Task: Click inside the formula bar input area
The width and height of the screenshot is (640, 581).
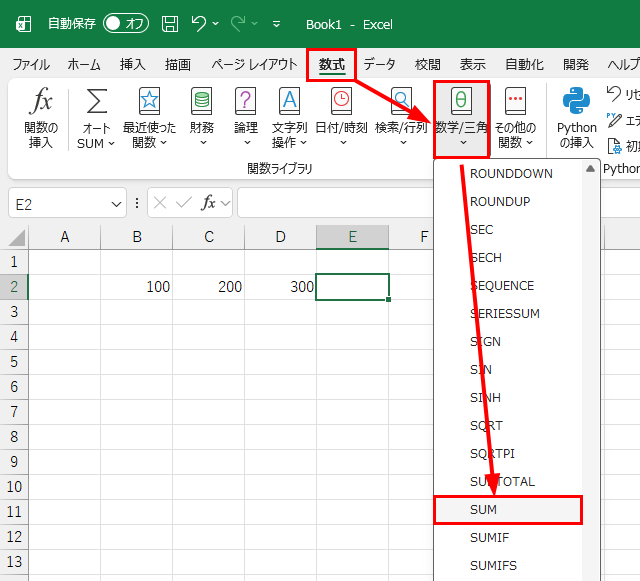Action: 335,203
